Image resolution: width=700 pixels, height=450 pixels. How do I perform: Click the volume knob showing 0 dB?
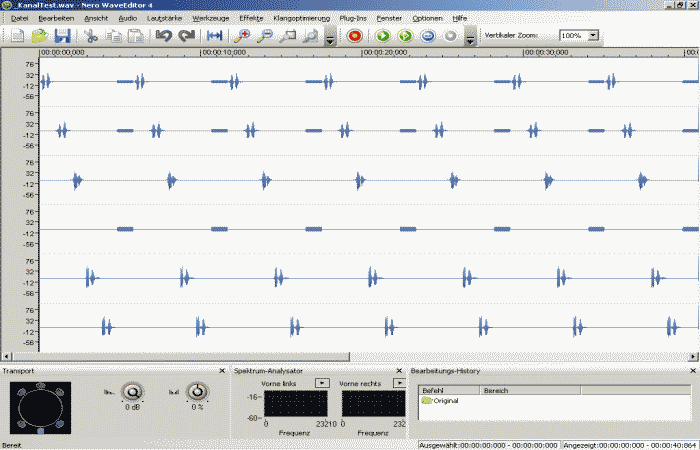coord(132,392)
